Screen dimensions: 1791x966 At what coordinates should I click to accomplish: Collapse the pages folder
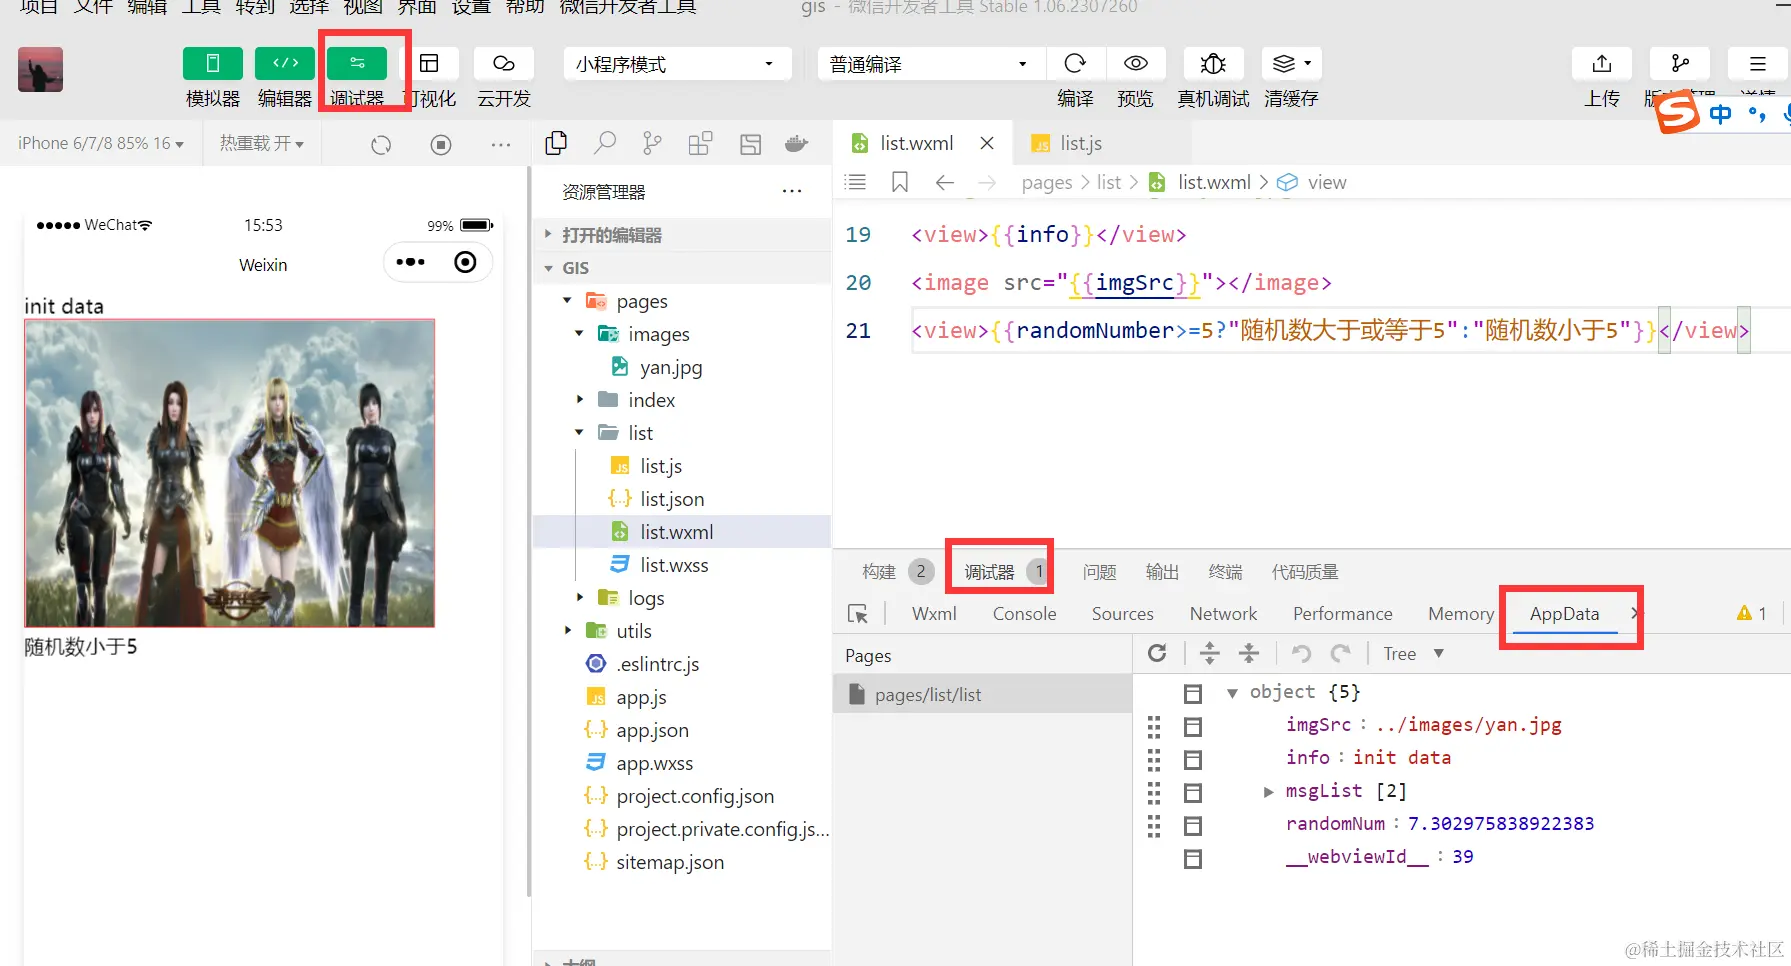[x=567, y=301]
